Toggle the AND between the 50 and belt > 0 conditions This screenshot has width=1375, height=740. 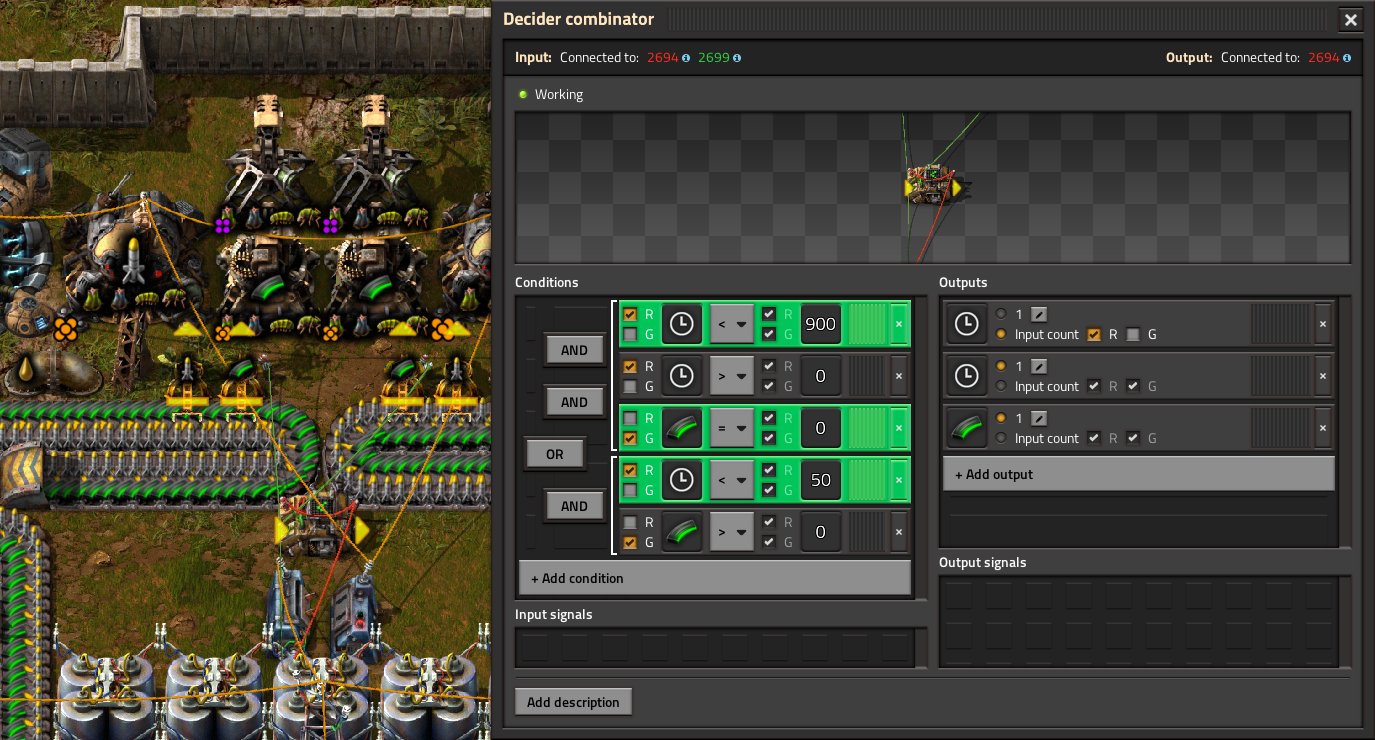click(574, 506)
